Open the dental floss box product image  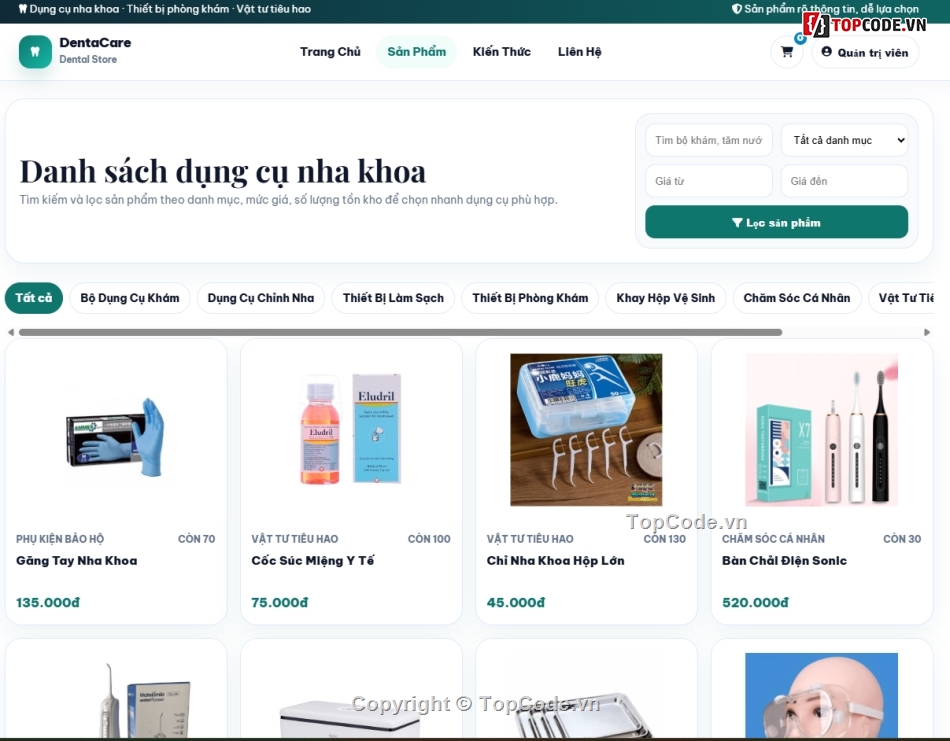(x=586, y=430)
